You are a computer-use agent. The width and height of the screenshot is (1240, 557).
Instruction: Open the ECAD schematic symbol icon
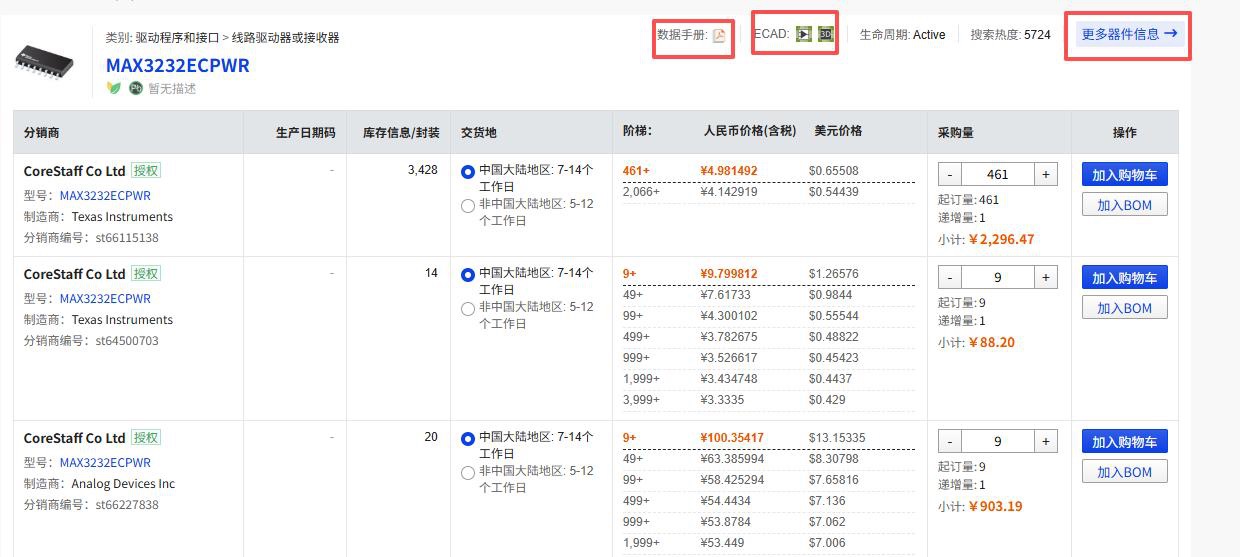click(804, 34)
